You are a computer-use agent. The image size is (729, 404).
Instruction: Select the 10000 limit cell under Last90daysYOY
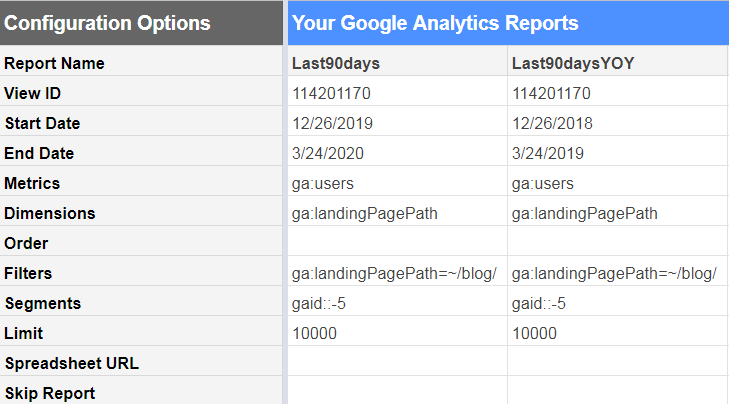point(617,333)
